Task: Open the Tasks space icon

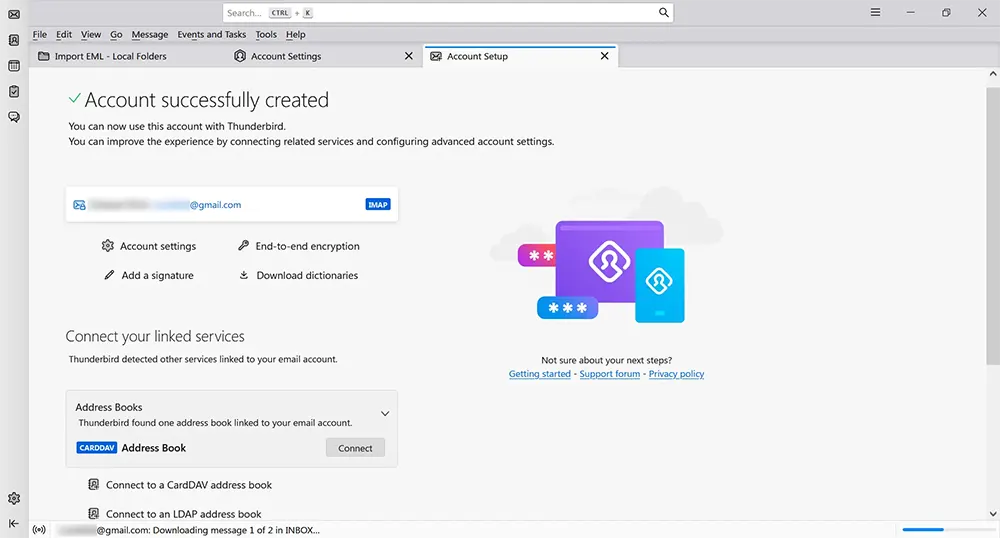Action: pos(14,91)
